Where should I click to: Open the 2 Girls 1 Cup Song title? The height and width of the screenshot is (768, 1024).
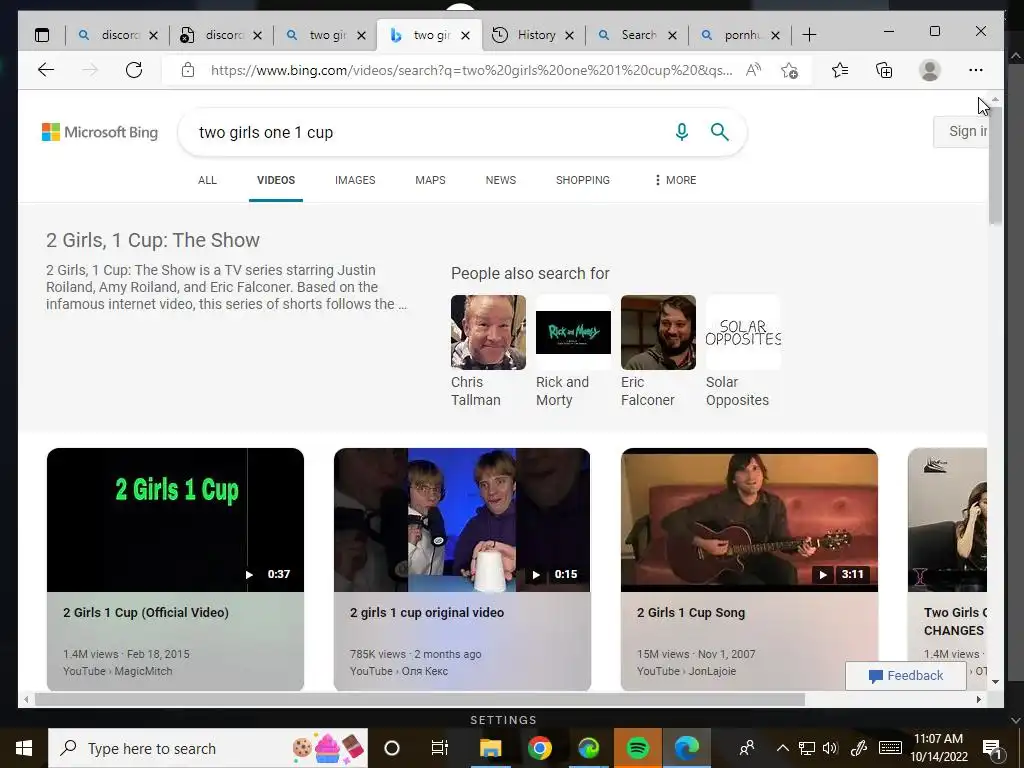[691, 613]
